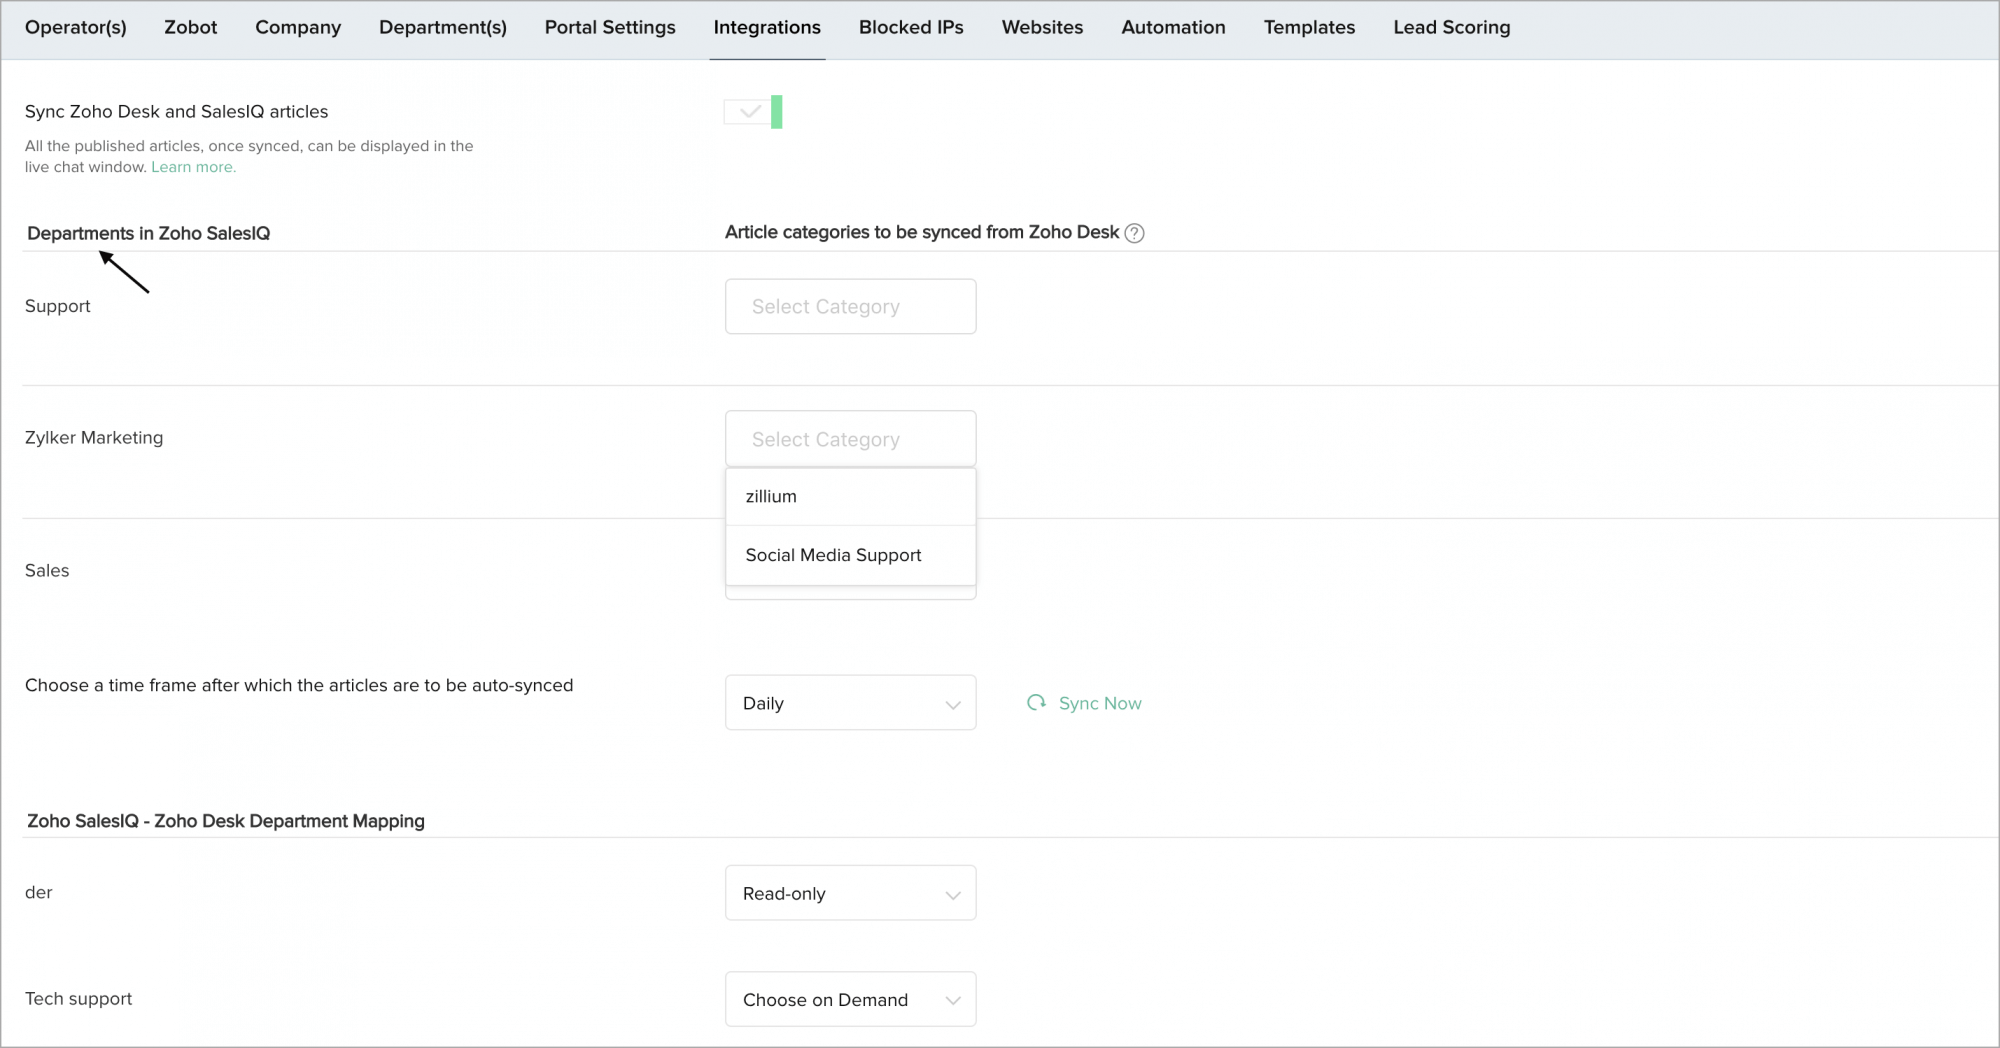This screenshot has width=2000, height=1048.
Task: Click Zoho SalesIQ - Zoho Desk Department Mapping heading
Action: point(225,821)
